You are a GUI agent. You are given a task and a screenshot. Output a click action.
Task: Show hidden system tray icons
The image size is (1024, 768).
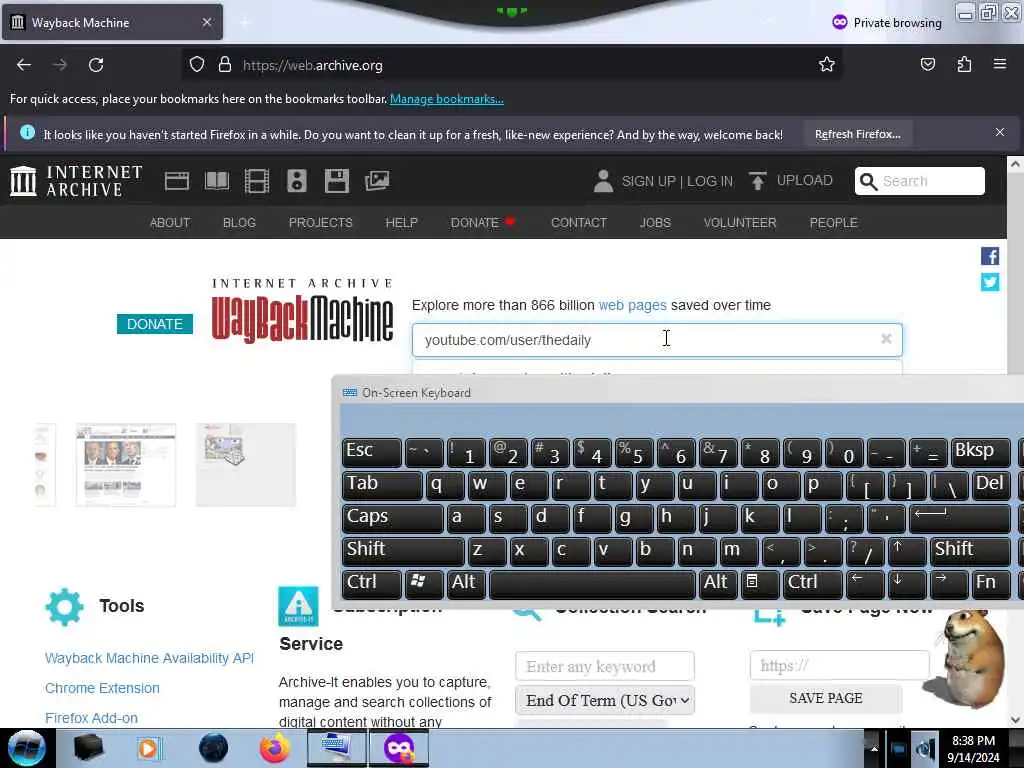click(874, 748)
